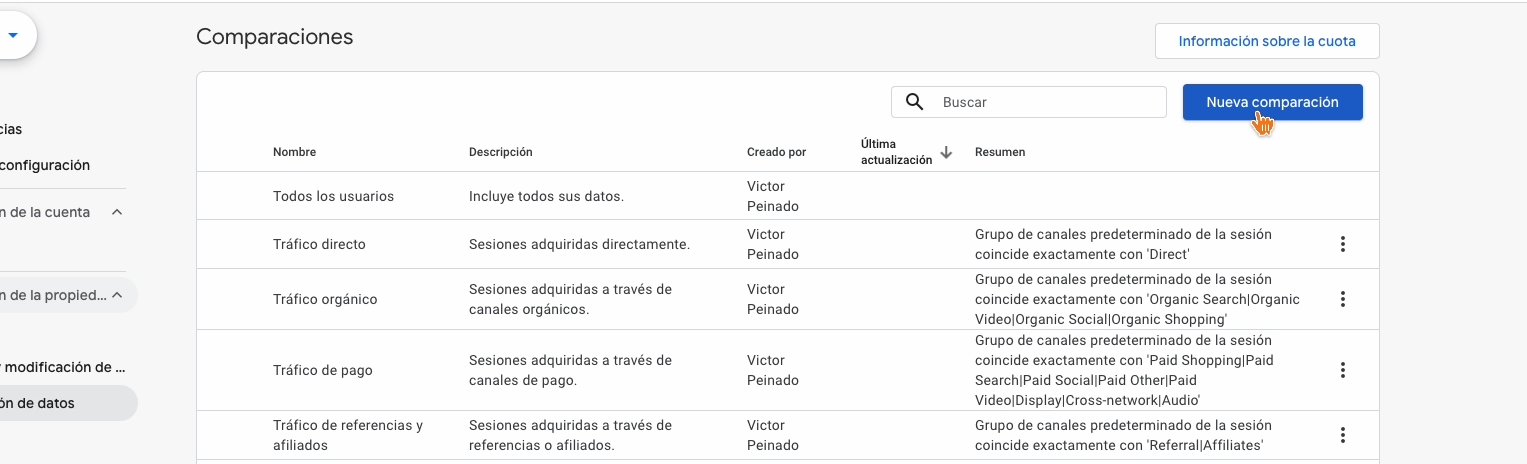
Task: Open the three-dot menu for Tráfico orgánico
Action: click(1343, 299)
